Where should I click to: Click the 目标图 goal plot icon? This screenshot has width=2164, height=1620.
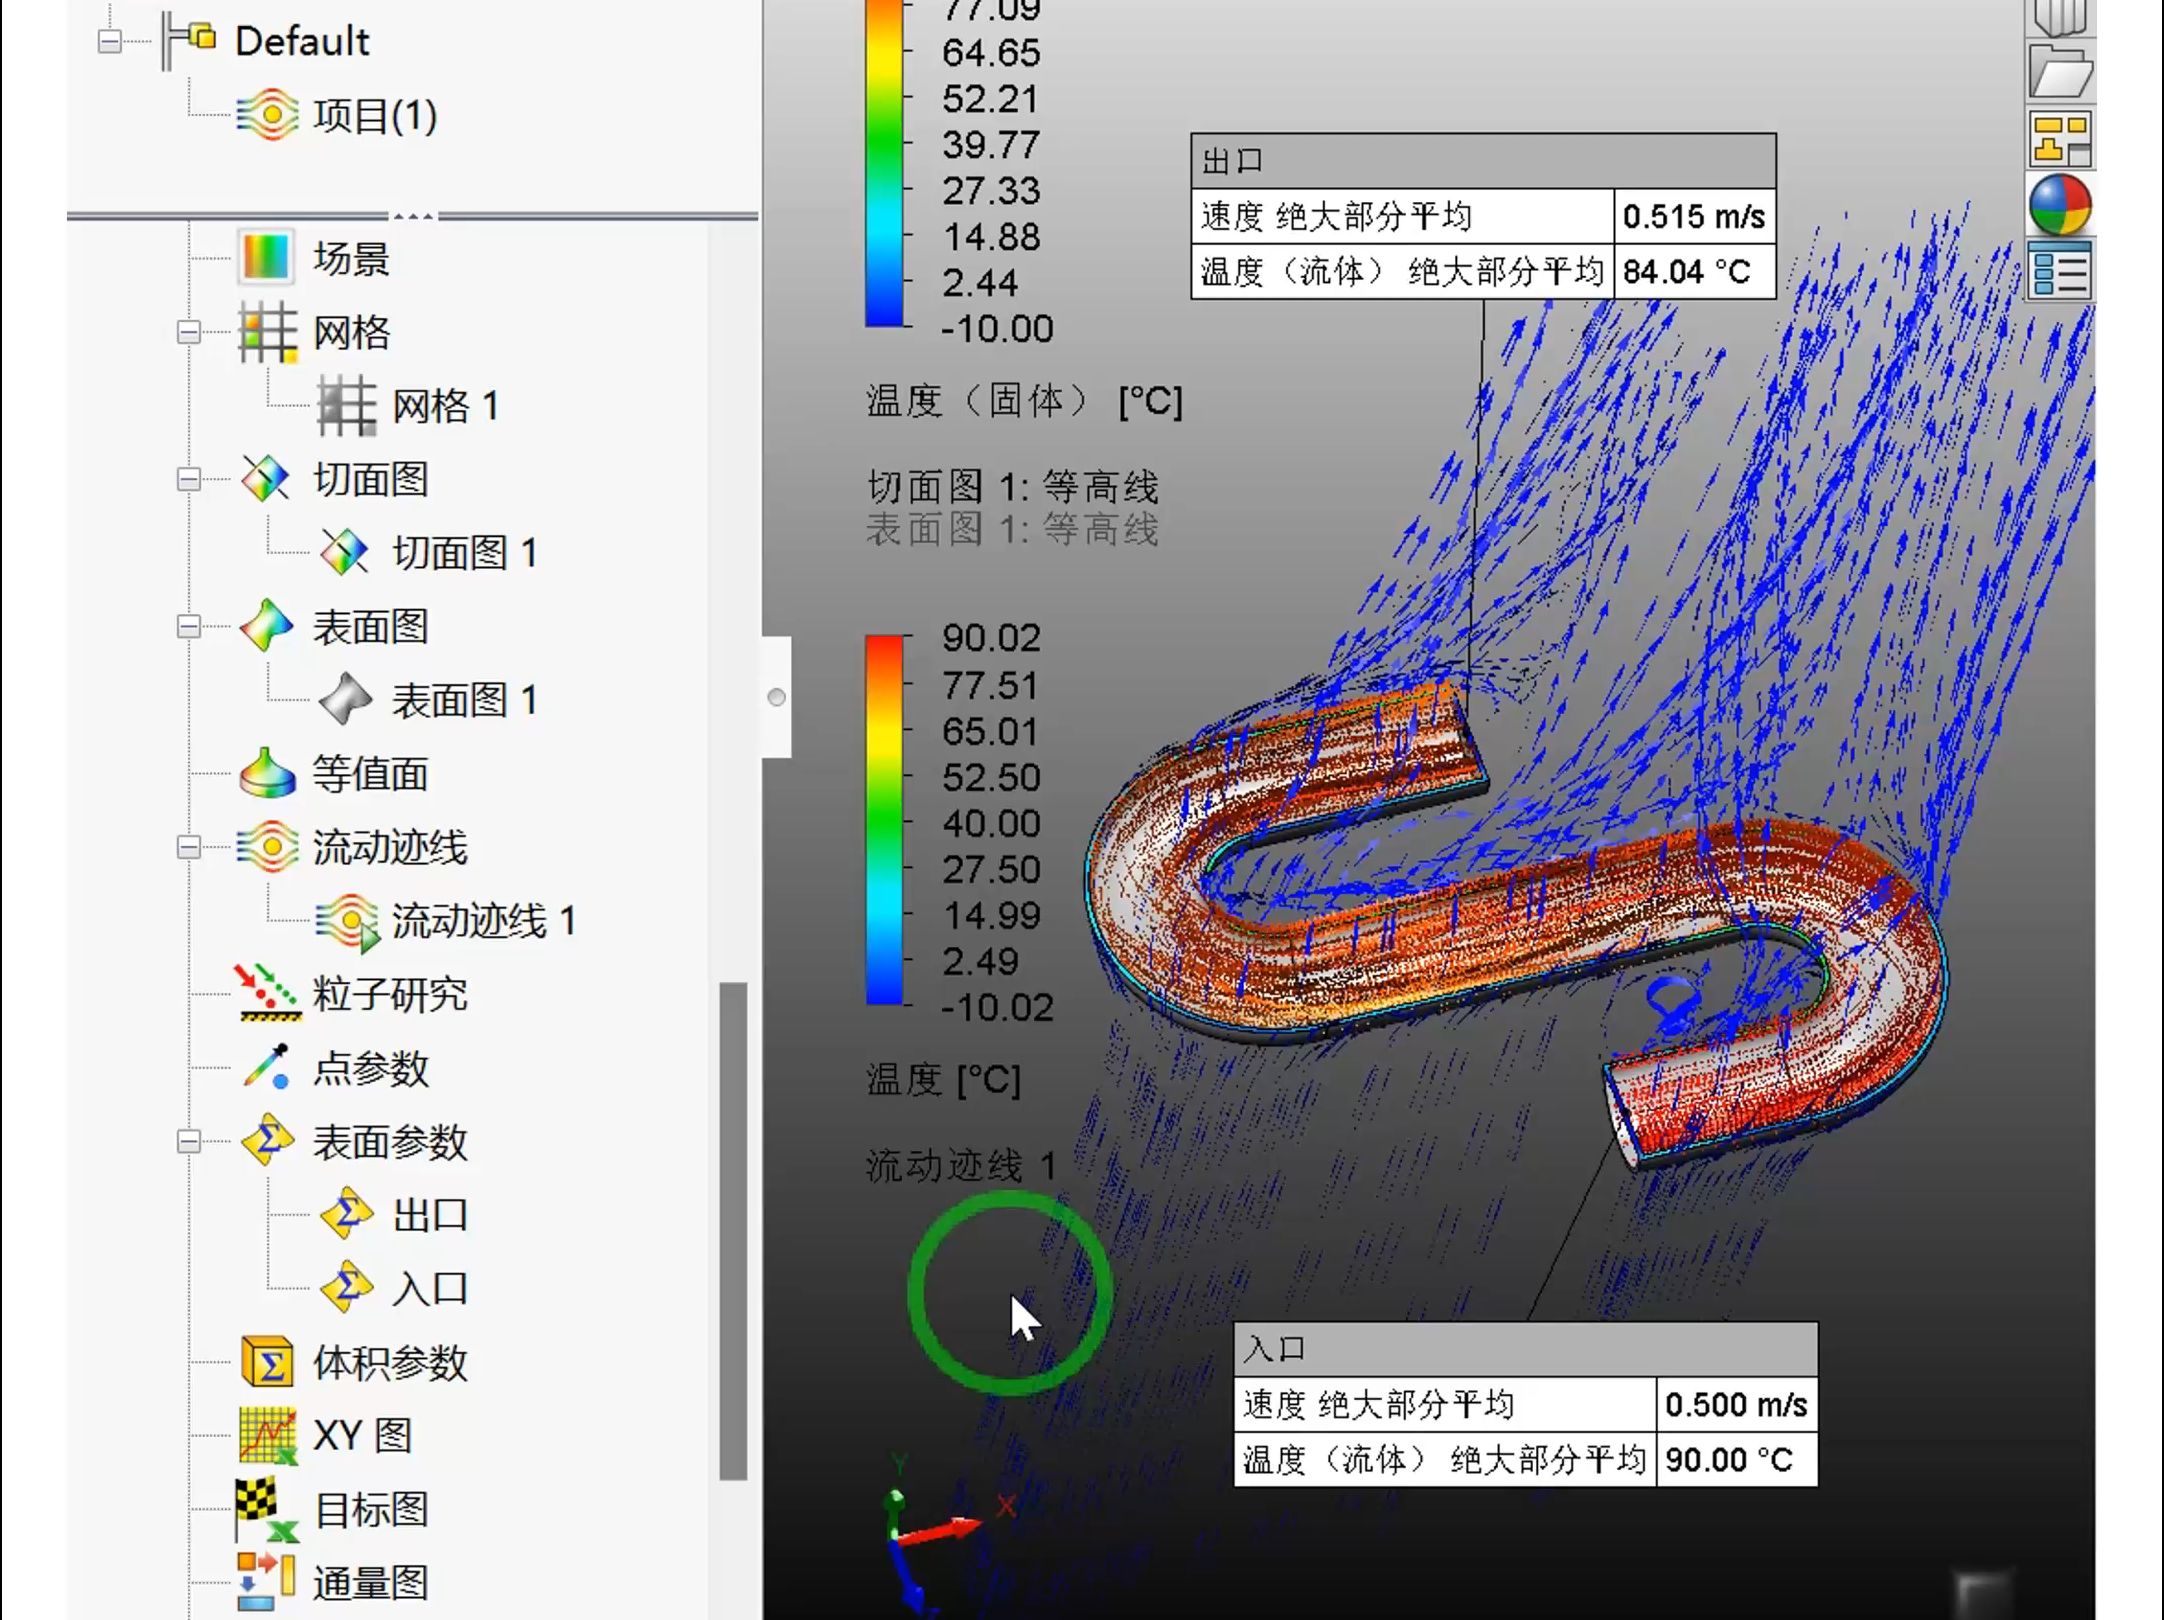[x=266, y=1510]
